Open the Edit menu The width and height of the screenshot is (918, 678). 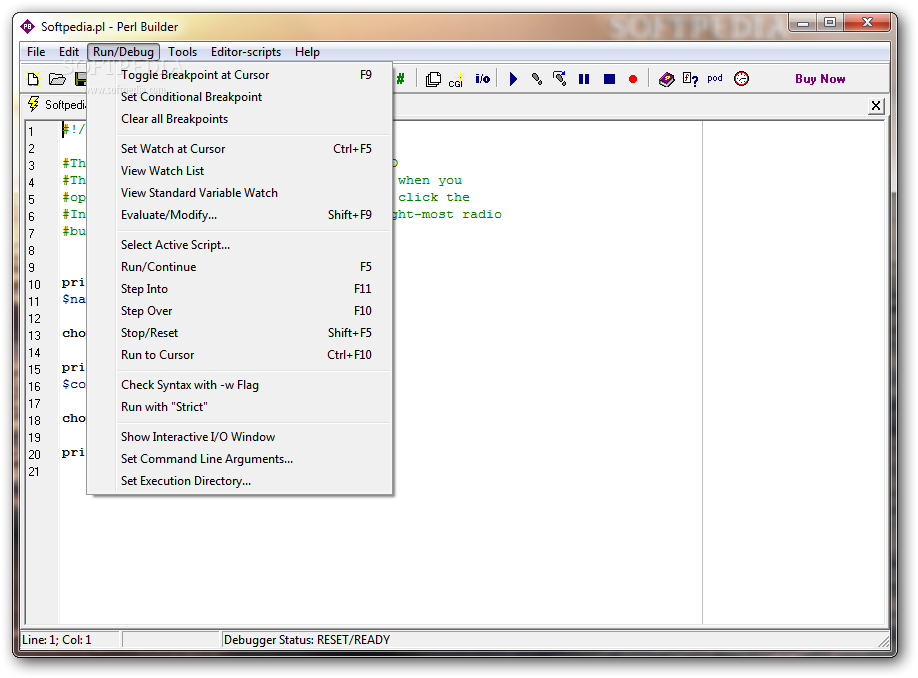coord(68,52)
